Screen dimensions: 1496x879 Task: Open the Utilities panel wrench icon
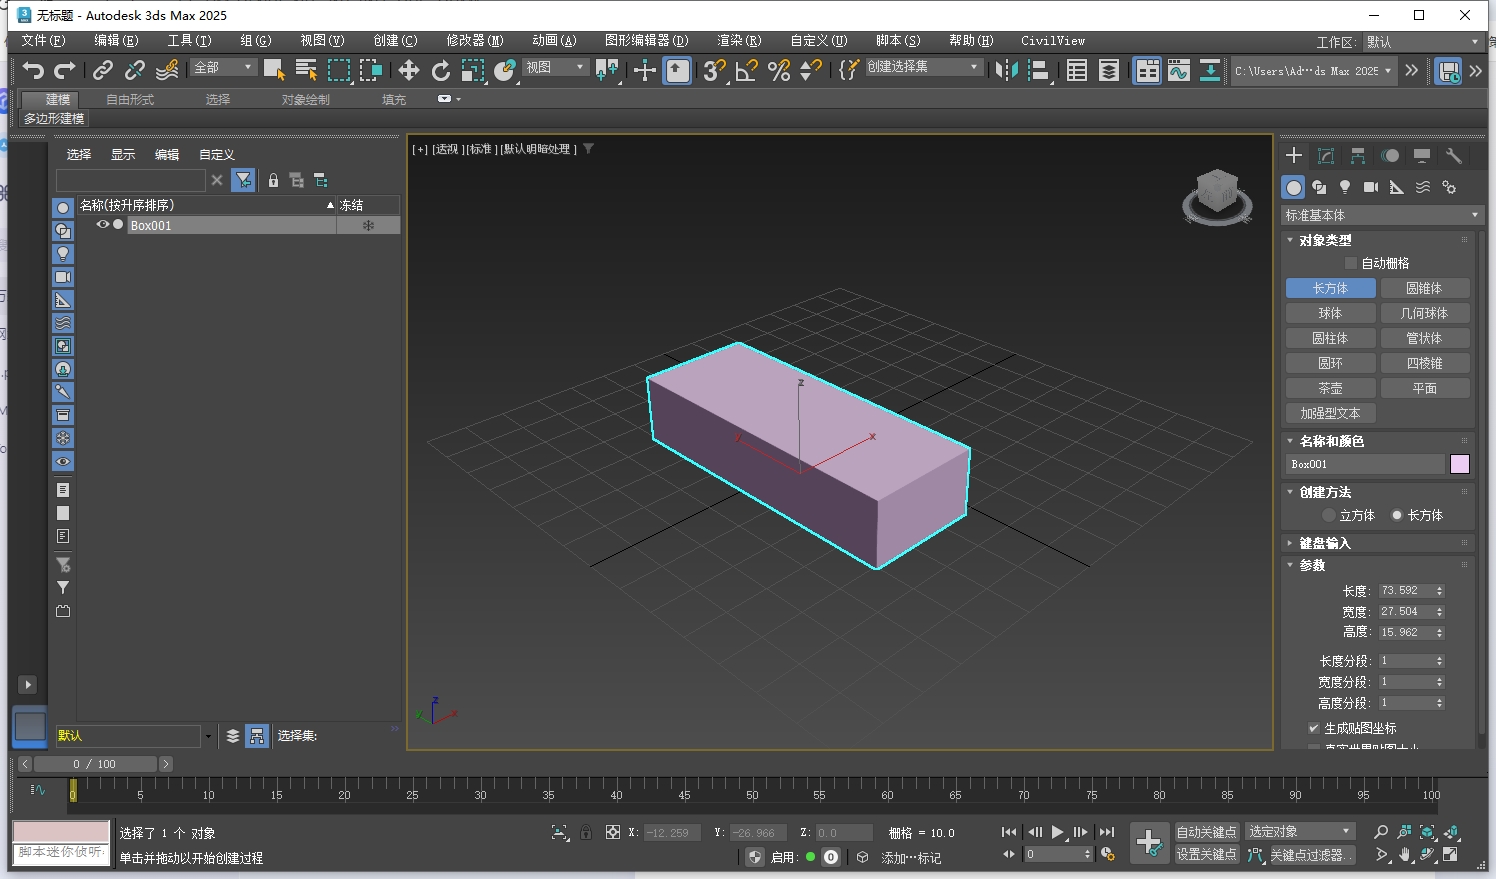(1453, 156)
